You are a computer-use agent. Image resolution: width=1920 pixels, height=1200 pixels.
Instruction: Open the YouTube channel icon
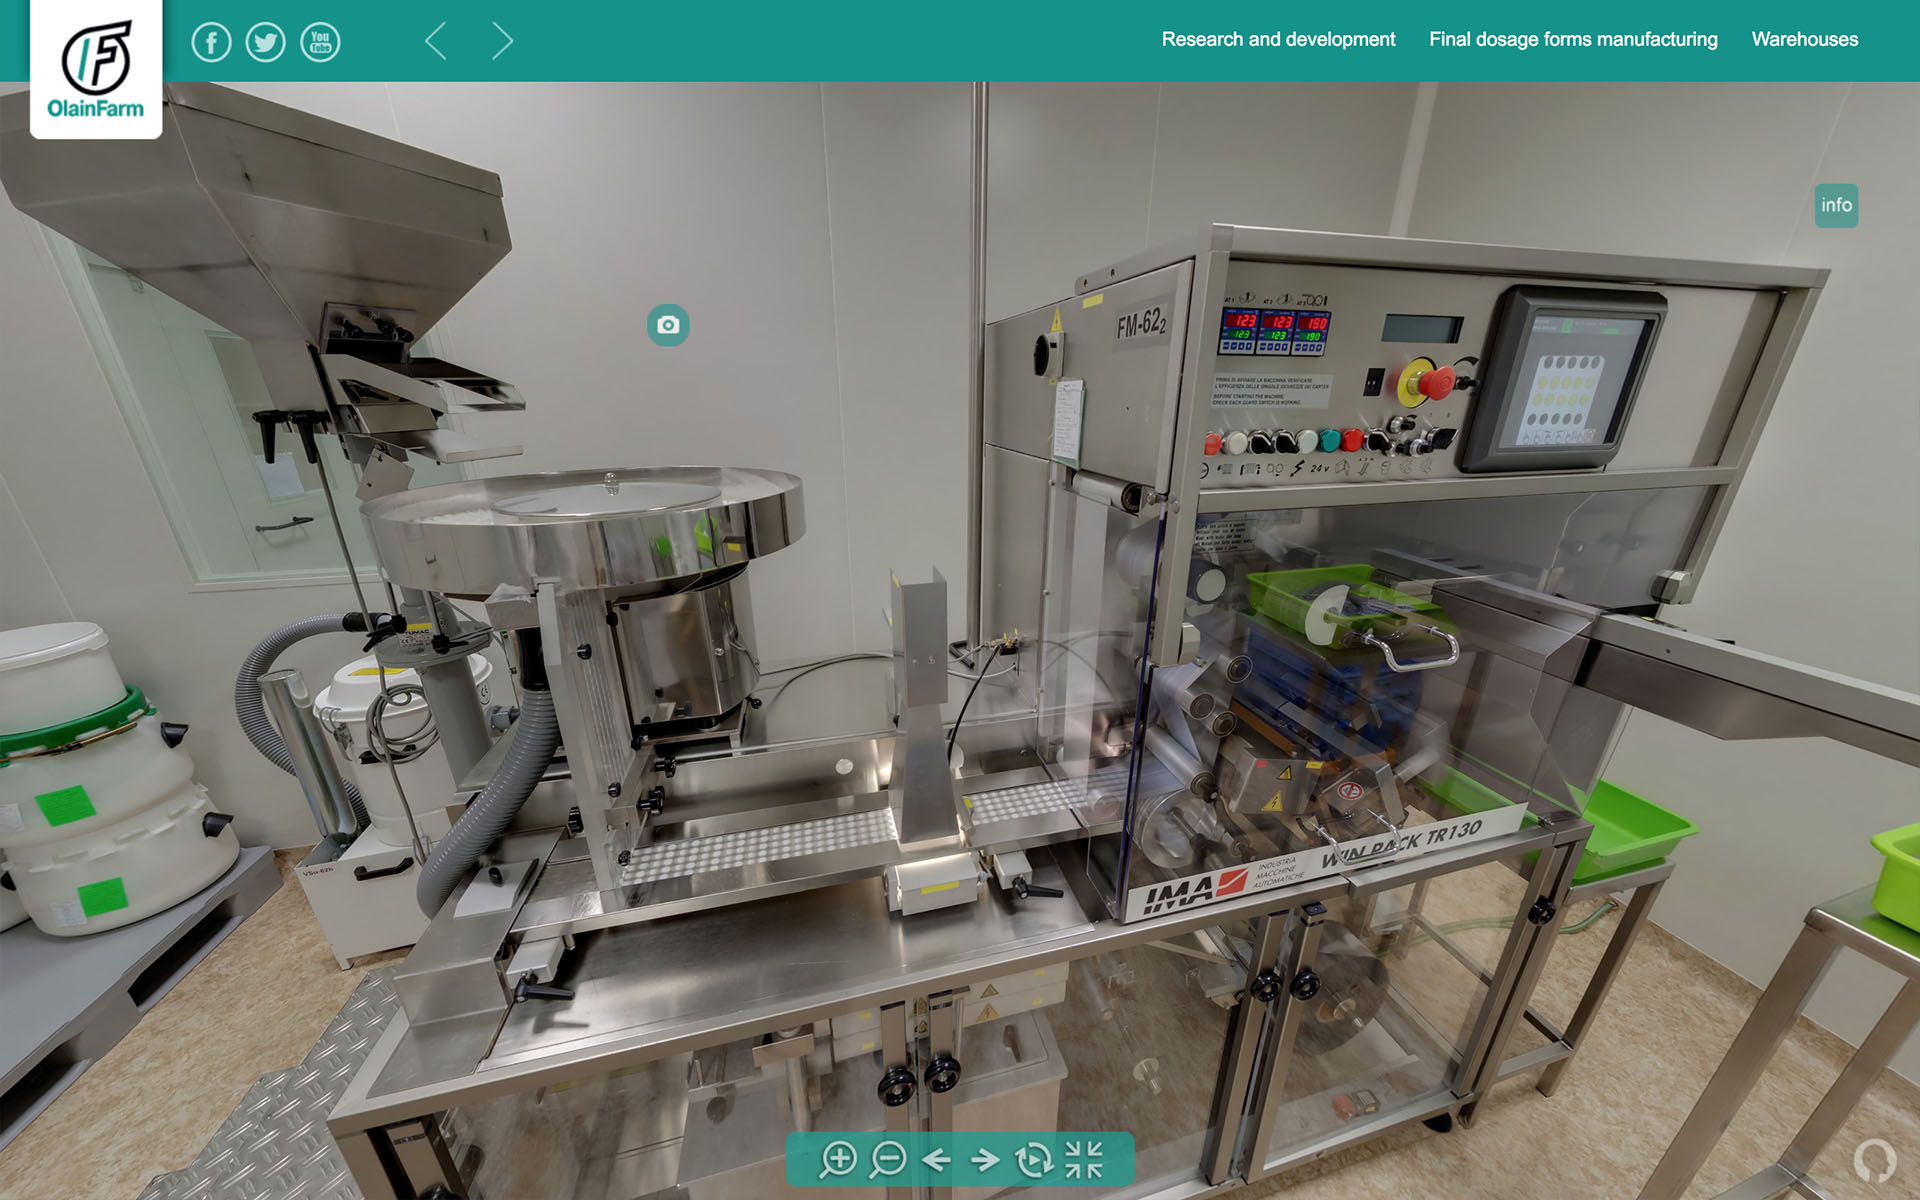pos(320,42)
